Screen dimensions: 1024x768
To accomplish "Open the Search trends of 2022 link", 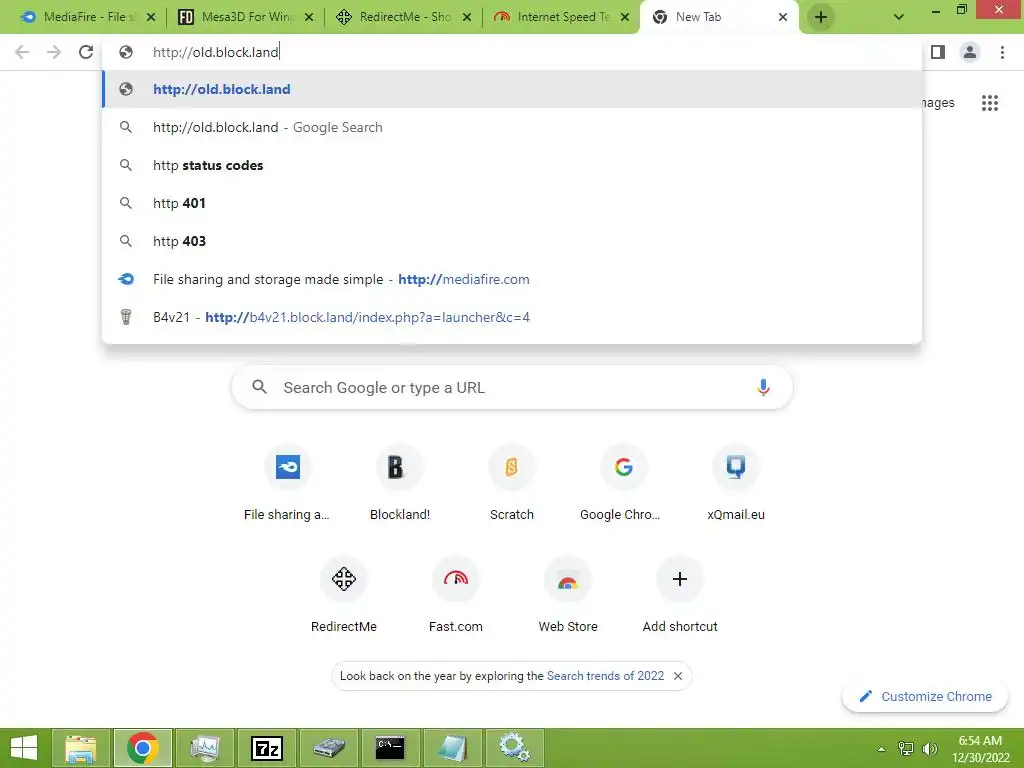I will [x=605, y=676].
